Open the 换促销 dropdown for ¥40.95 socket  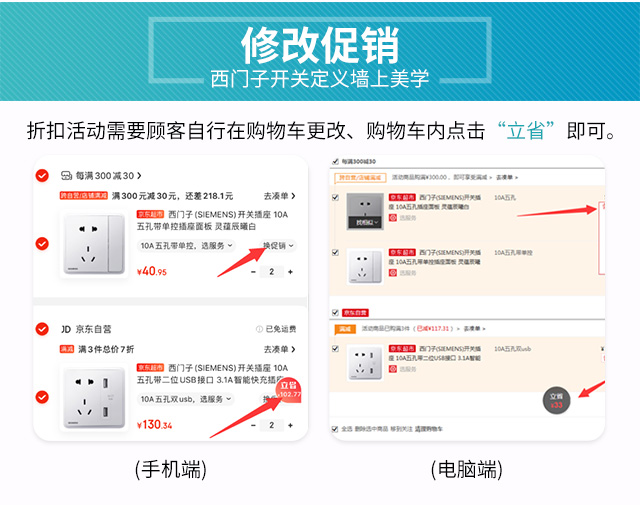tap(278, 246)
